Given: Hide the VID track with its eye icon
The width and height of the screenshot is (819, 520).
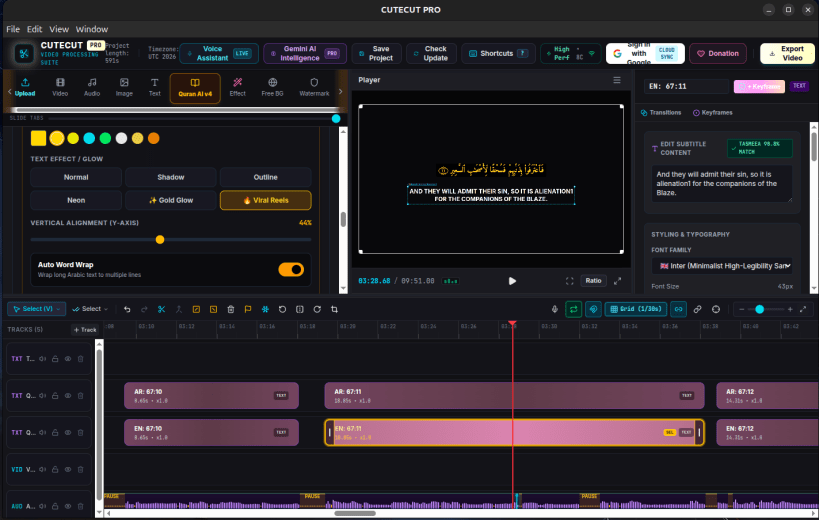Looking at the screenshot, I should [x=68, y=469].
